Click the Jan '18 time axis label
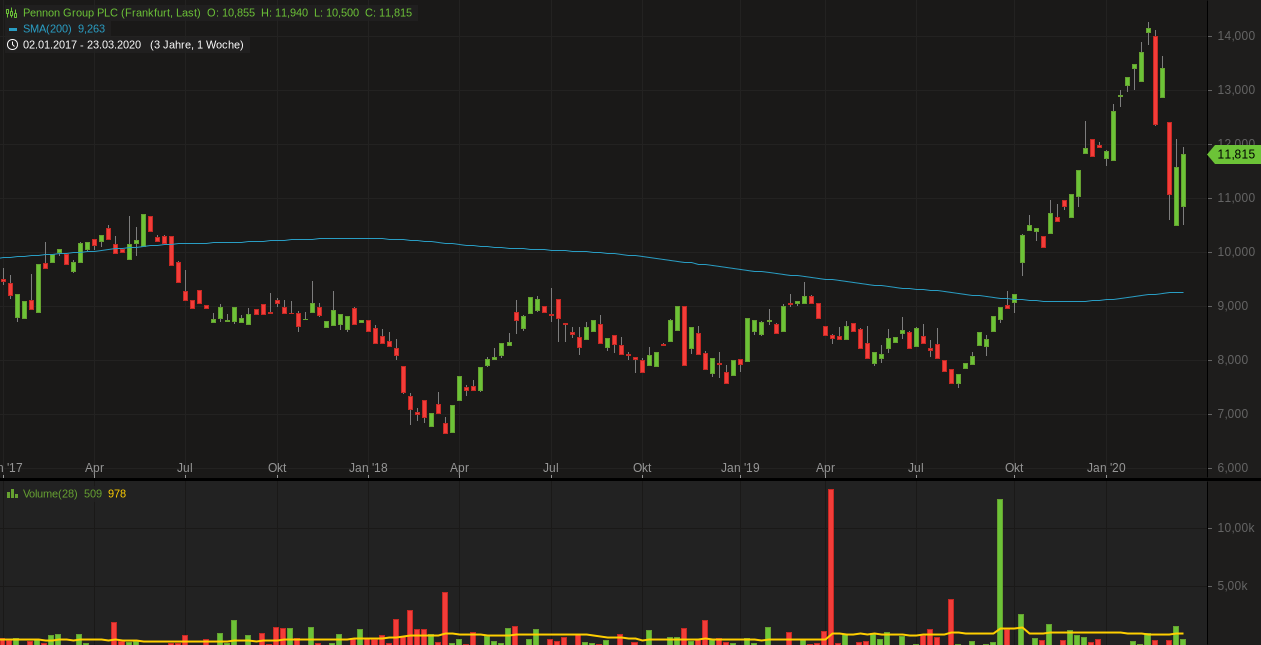 [368, 468]
